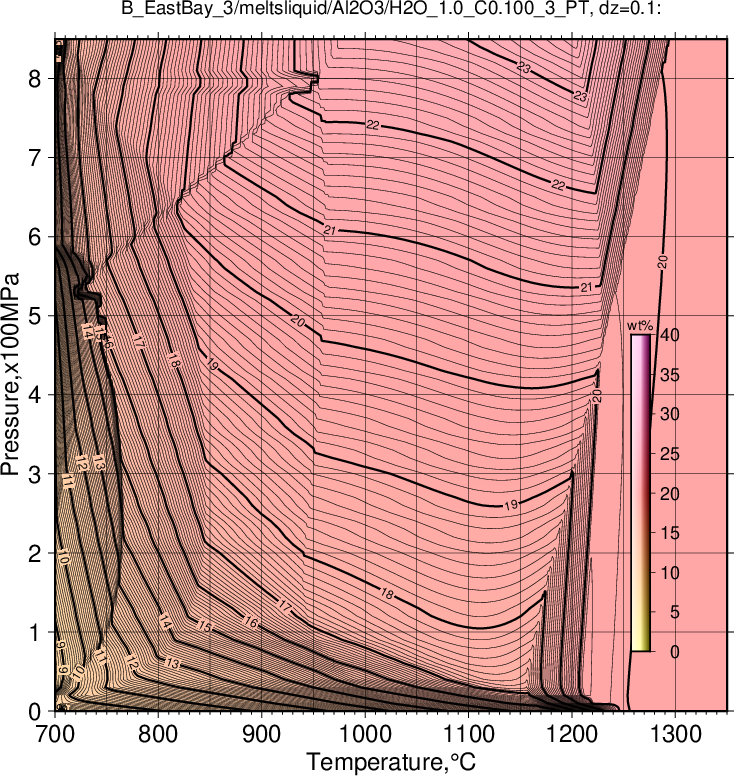Click contour label 20 between 900 and 1000°C
This screenshot has width=734, height=776.
click(x=298, y=322)
